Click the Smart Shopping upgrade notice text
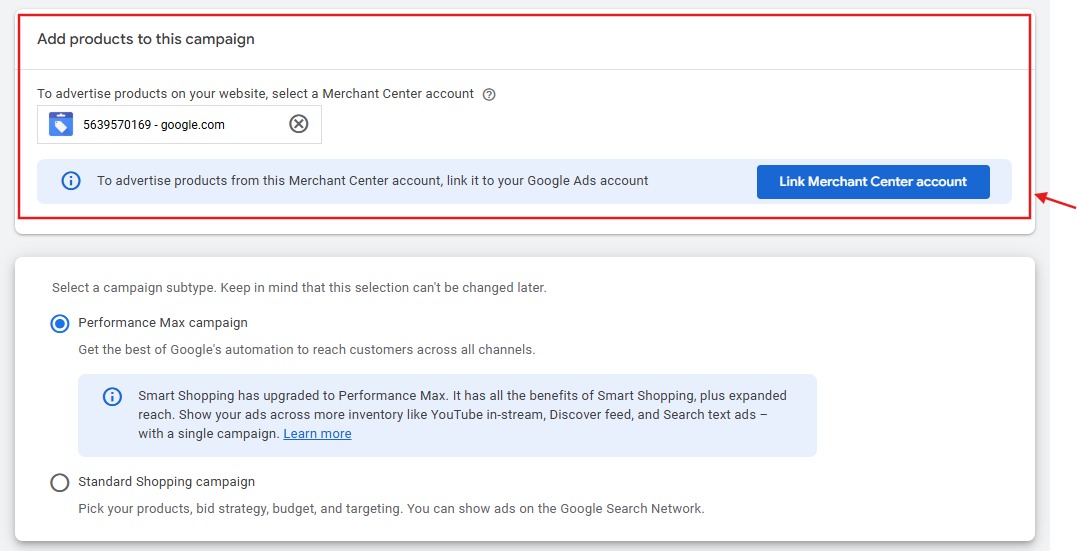1077x551 pixels. pos(462,414)
